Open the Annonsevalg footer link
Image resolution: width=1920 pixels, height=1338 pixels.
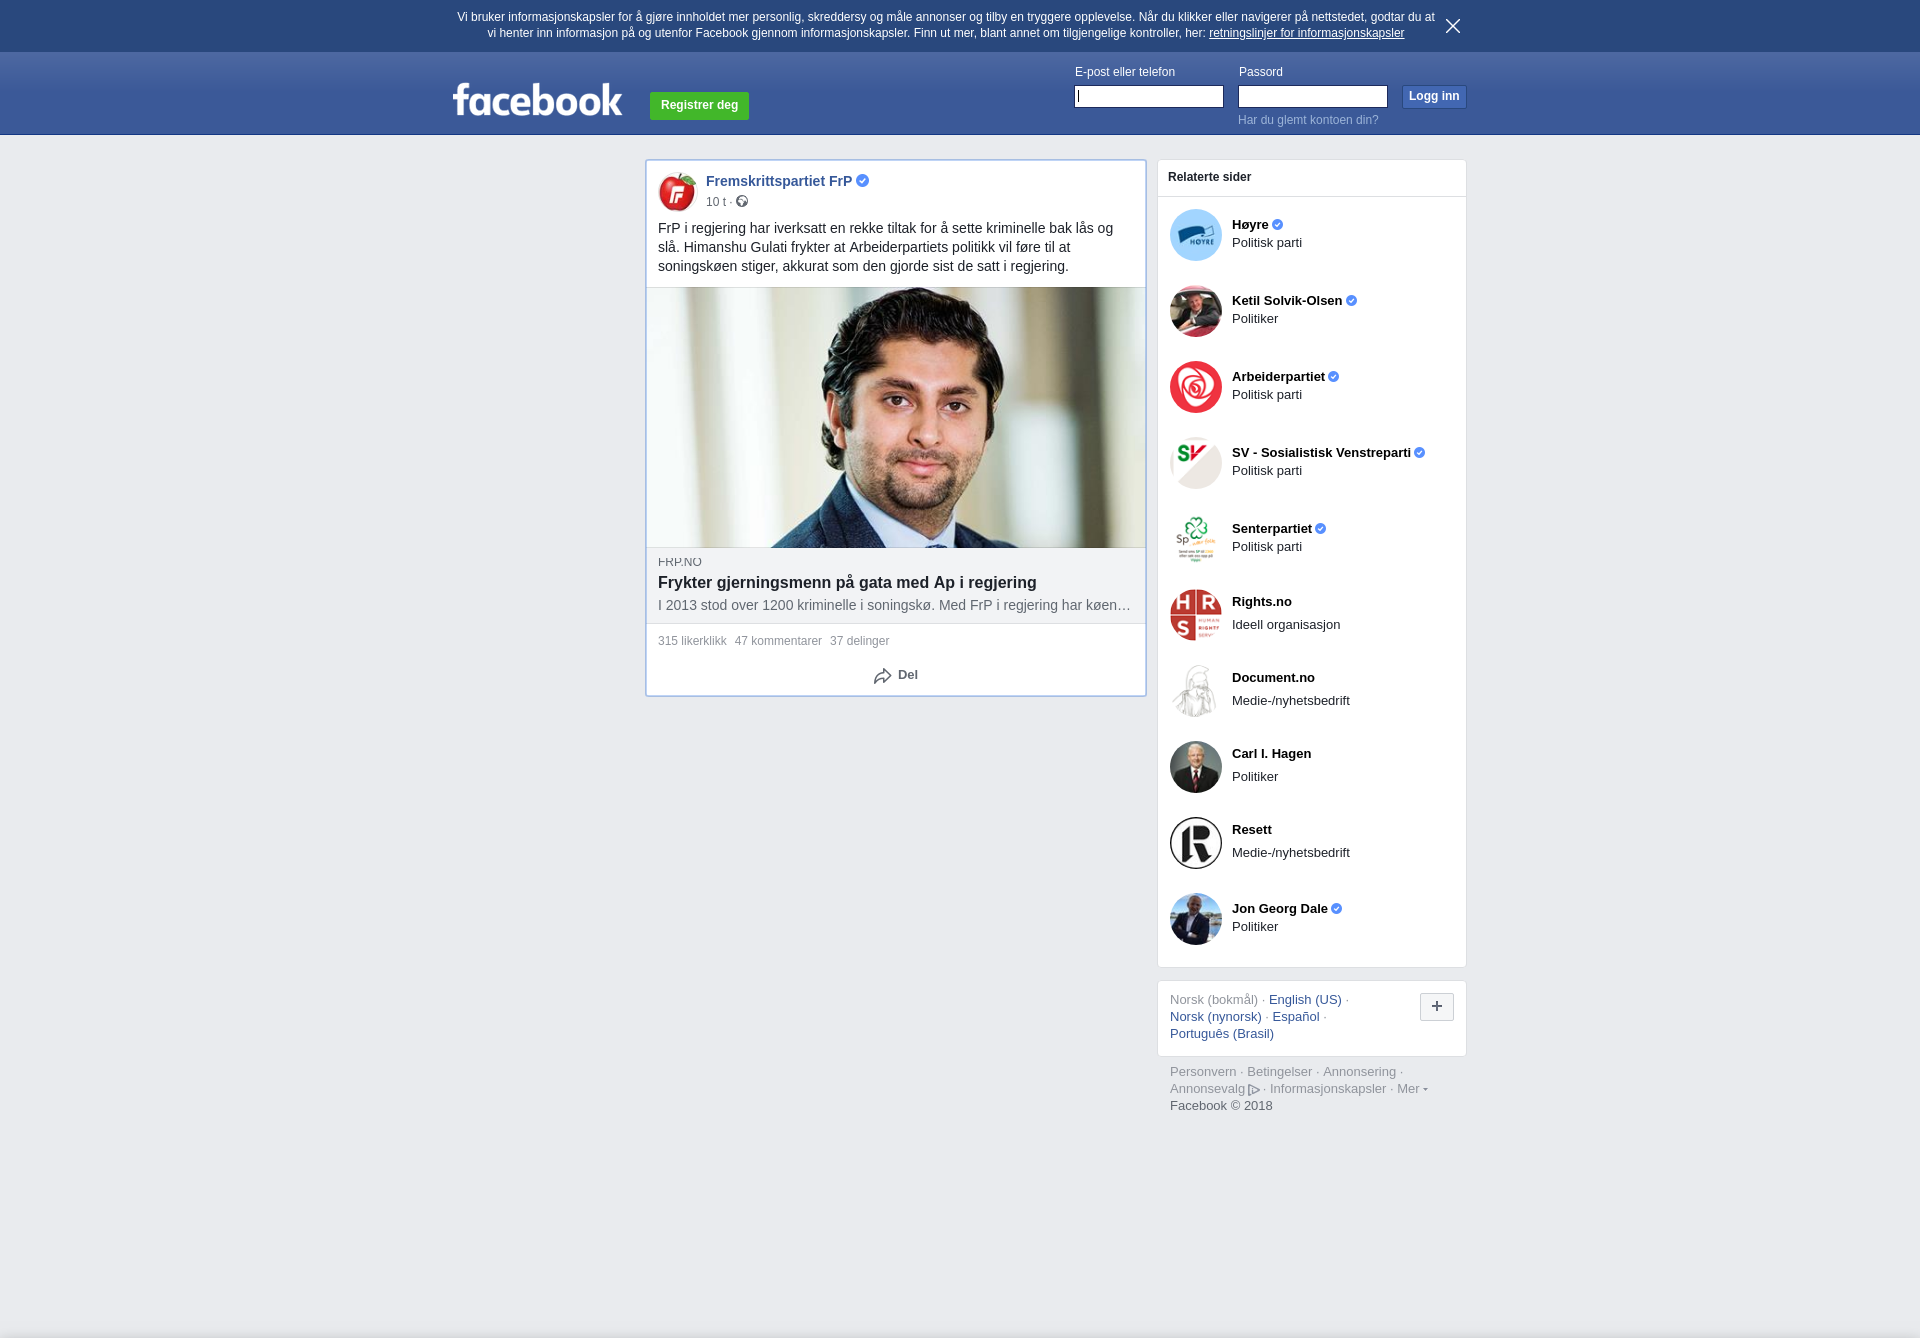(1207, 1089)
